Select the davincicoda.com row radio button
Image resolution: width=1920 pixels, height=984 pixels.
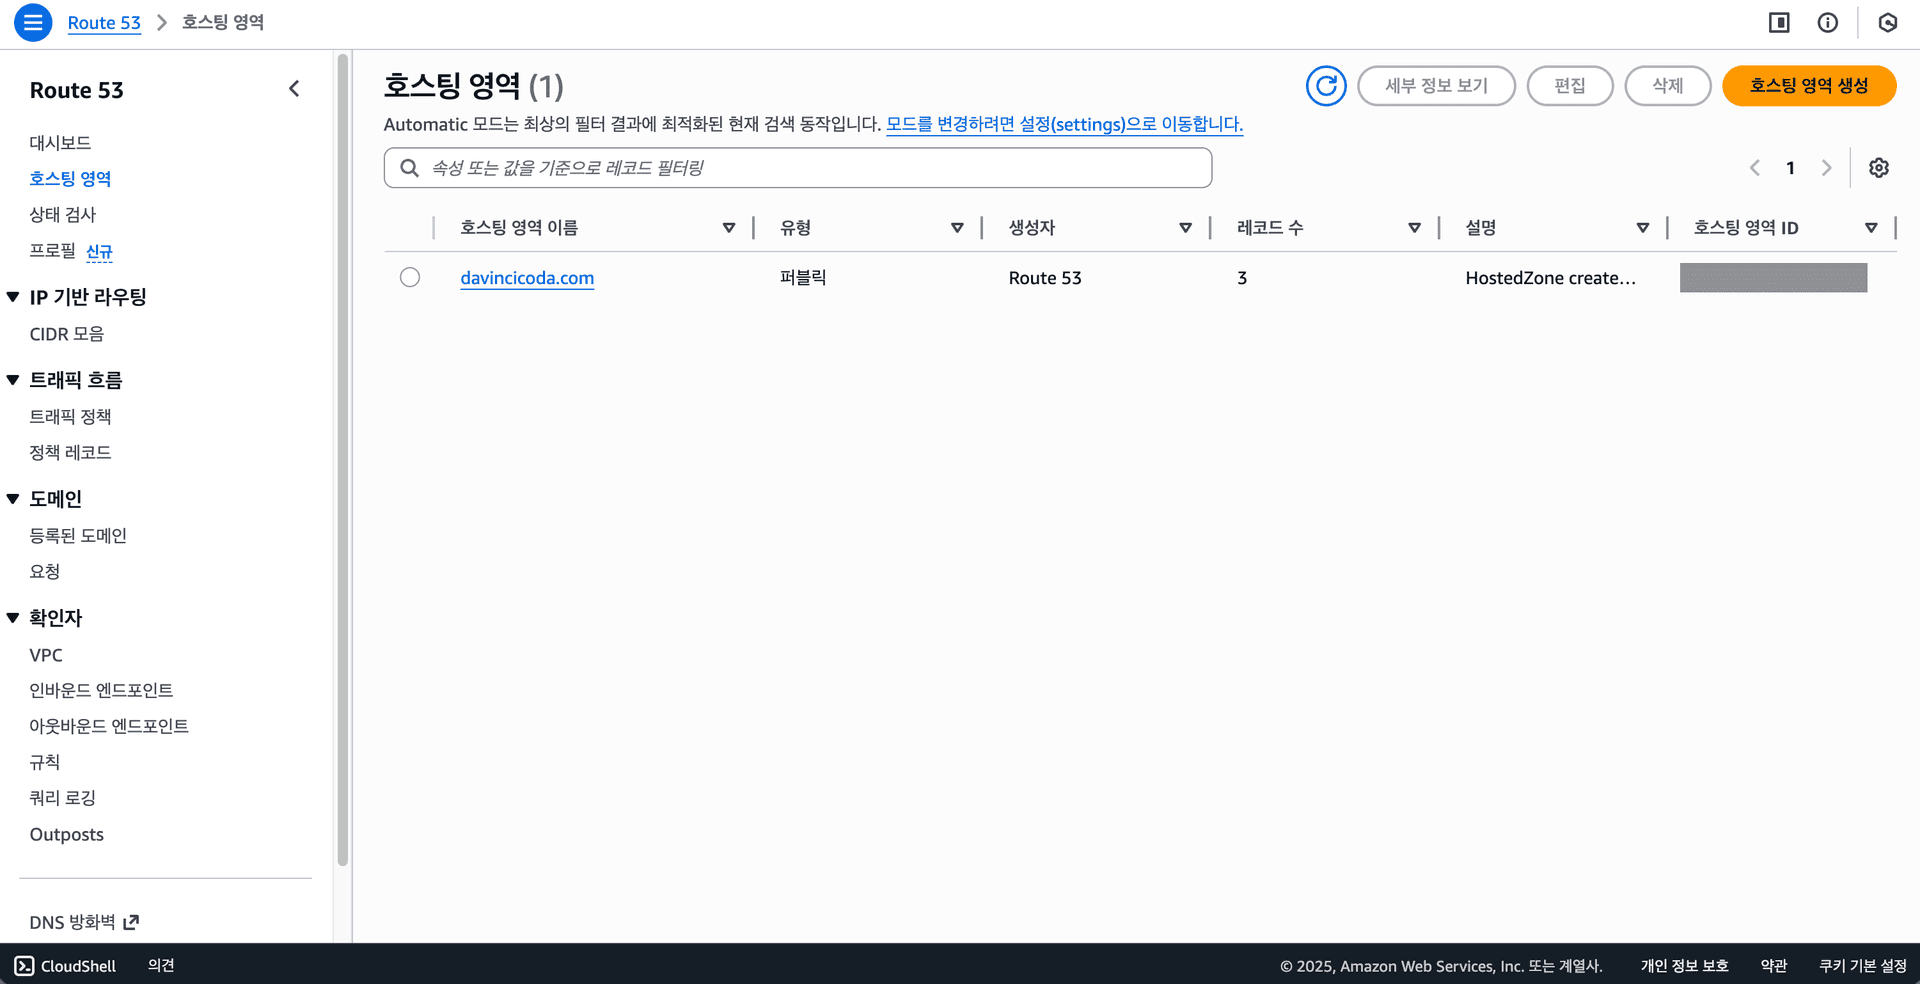coord(410,277)
